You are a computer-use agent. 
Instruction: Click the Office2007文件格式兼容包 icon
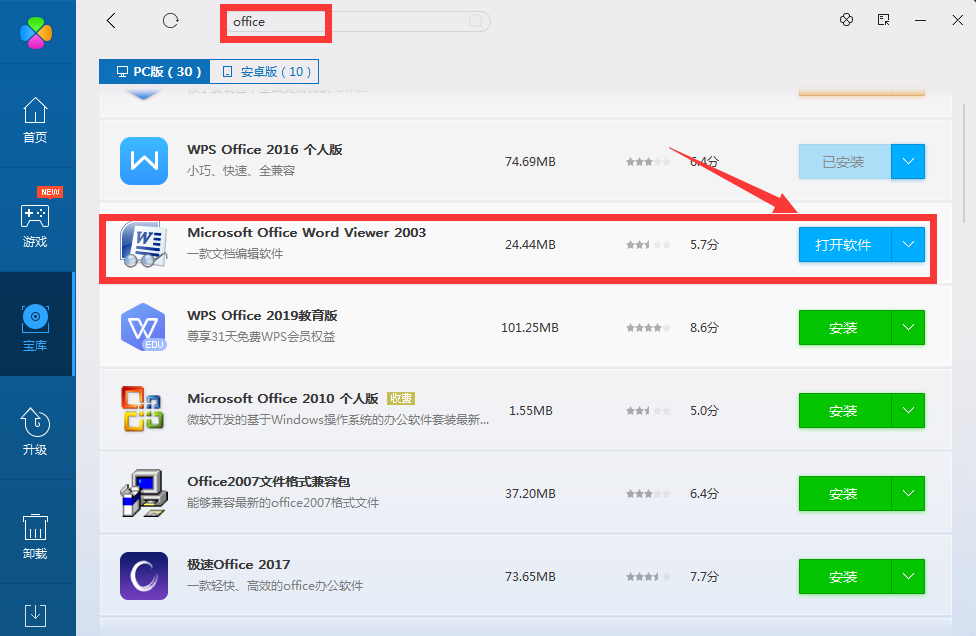144,493
